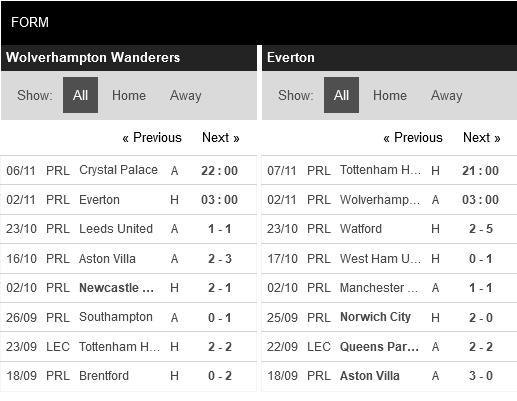Viewport: 517px width, 401px height.
Task: Show Away matches for Everton
Action: (x=447, y=95)
